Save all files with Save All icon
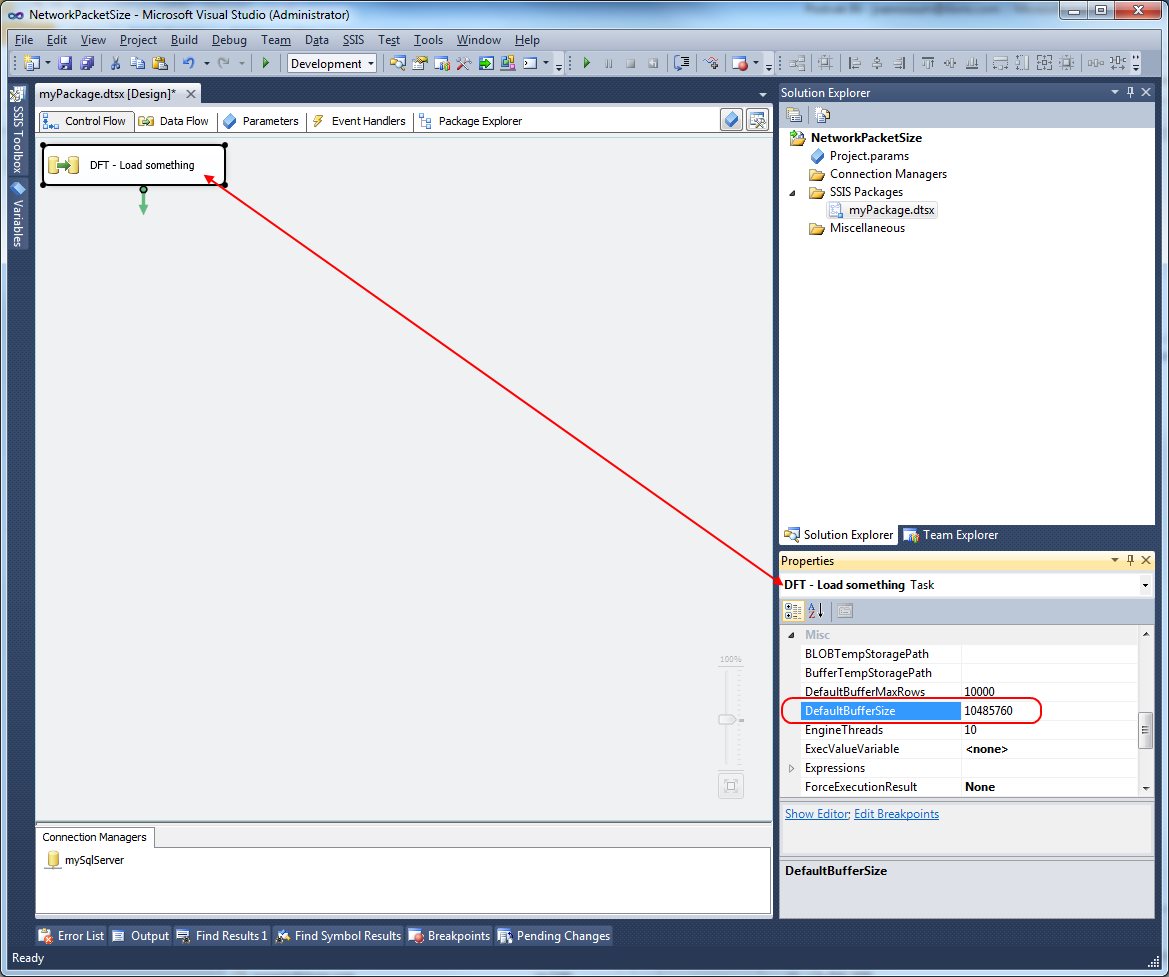 coord(86,62)
